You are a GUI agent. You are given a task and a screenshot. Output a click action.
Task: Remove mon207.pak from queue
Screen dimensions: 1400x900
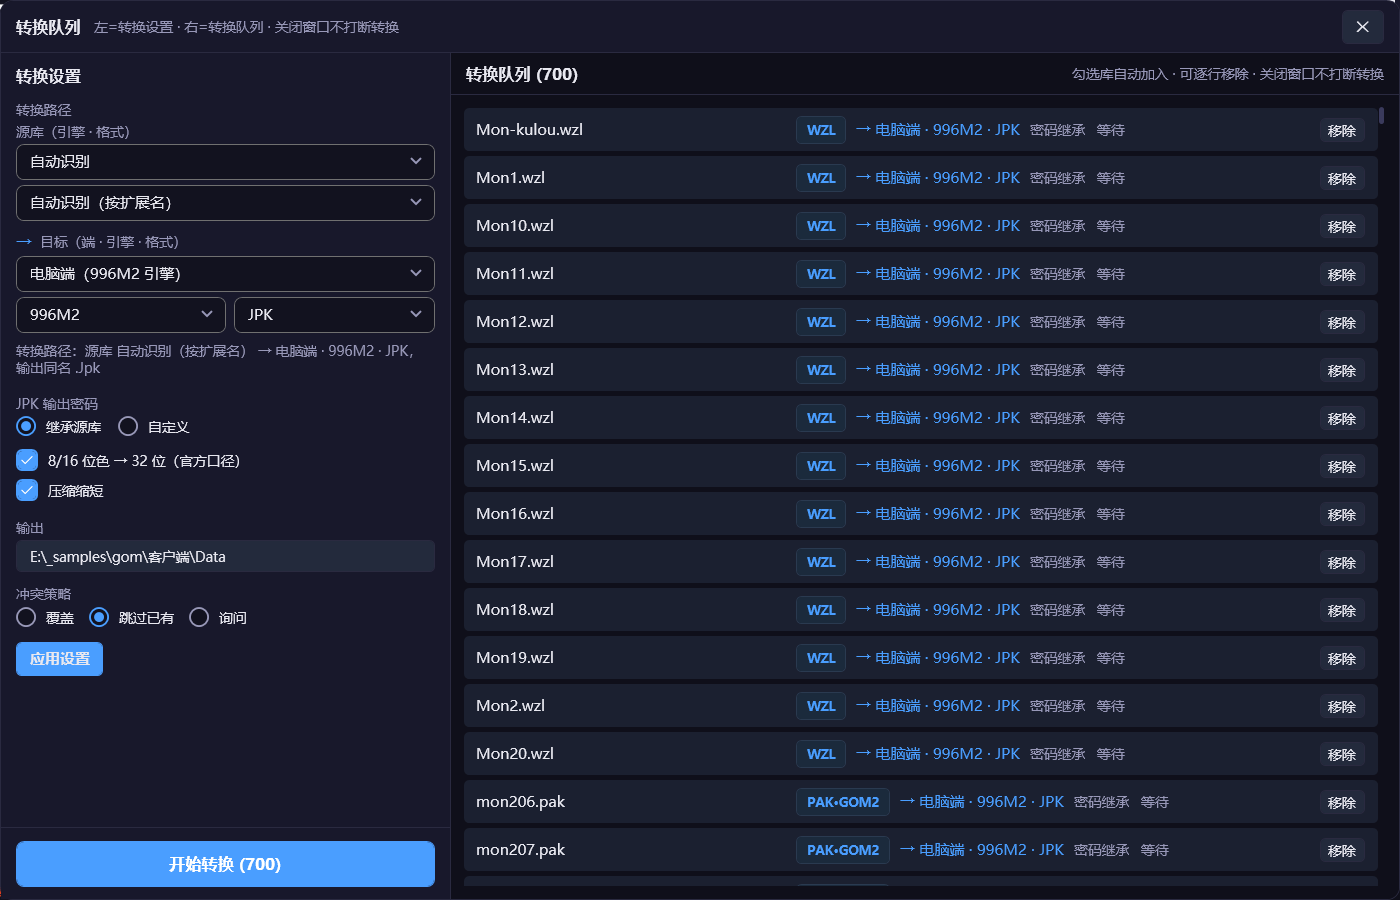pyautogui.click(x=1342, y=851)
